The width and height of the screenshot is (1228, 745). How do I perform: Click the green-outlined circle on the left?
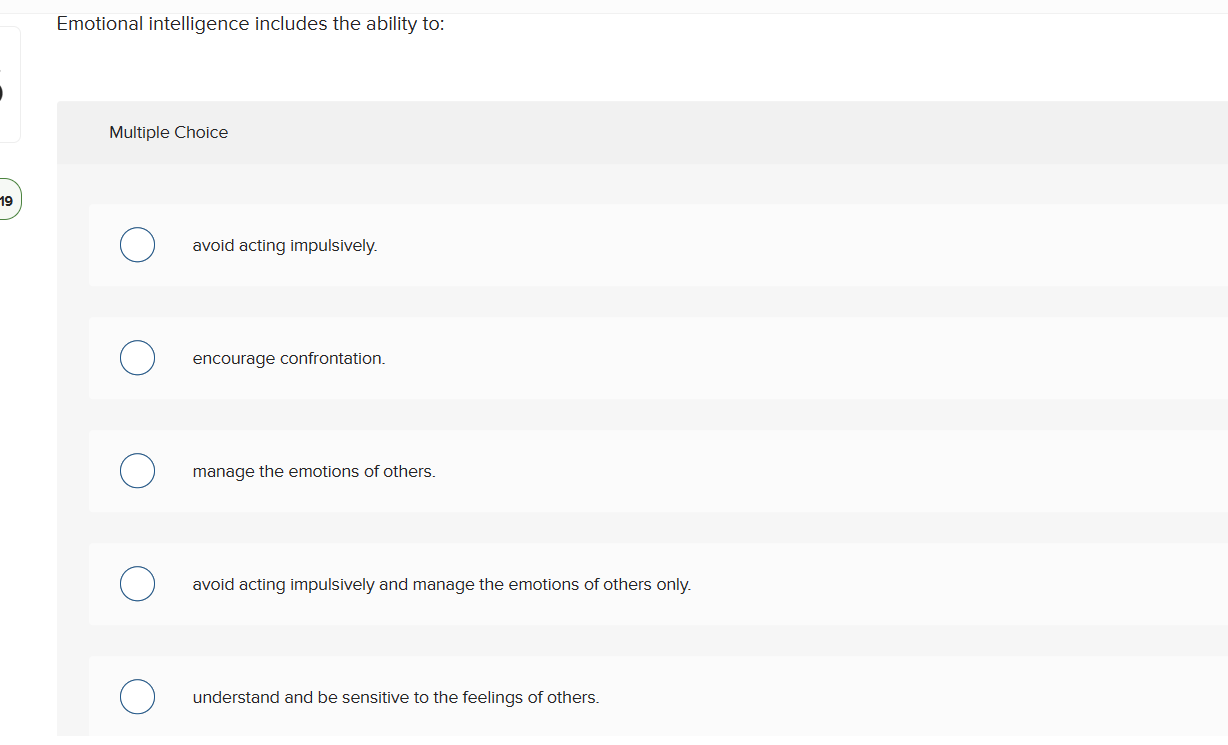tap(7, 199)
